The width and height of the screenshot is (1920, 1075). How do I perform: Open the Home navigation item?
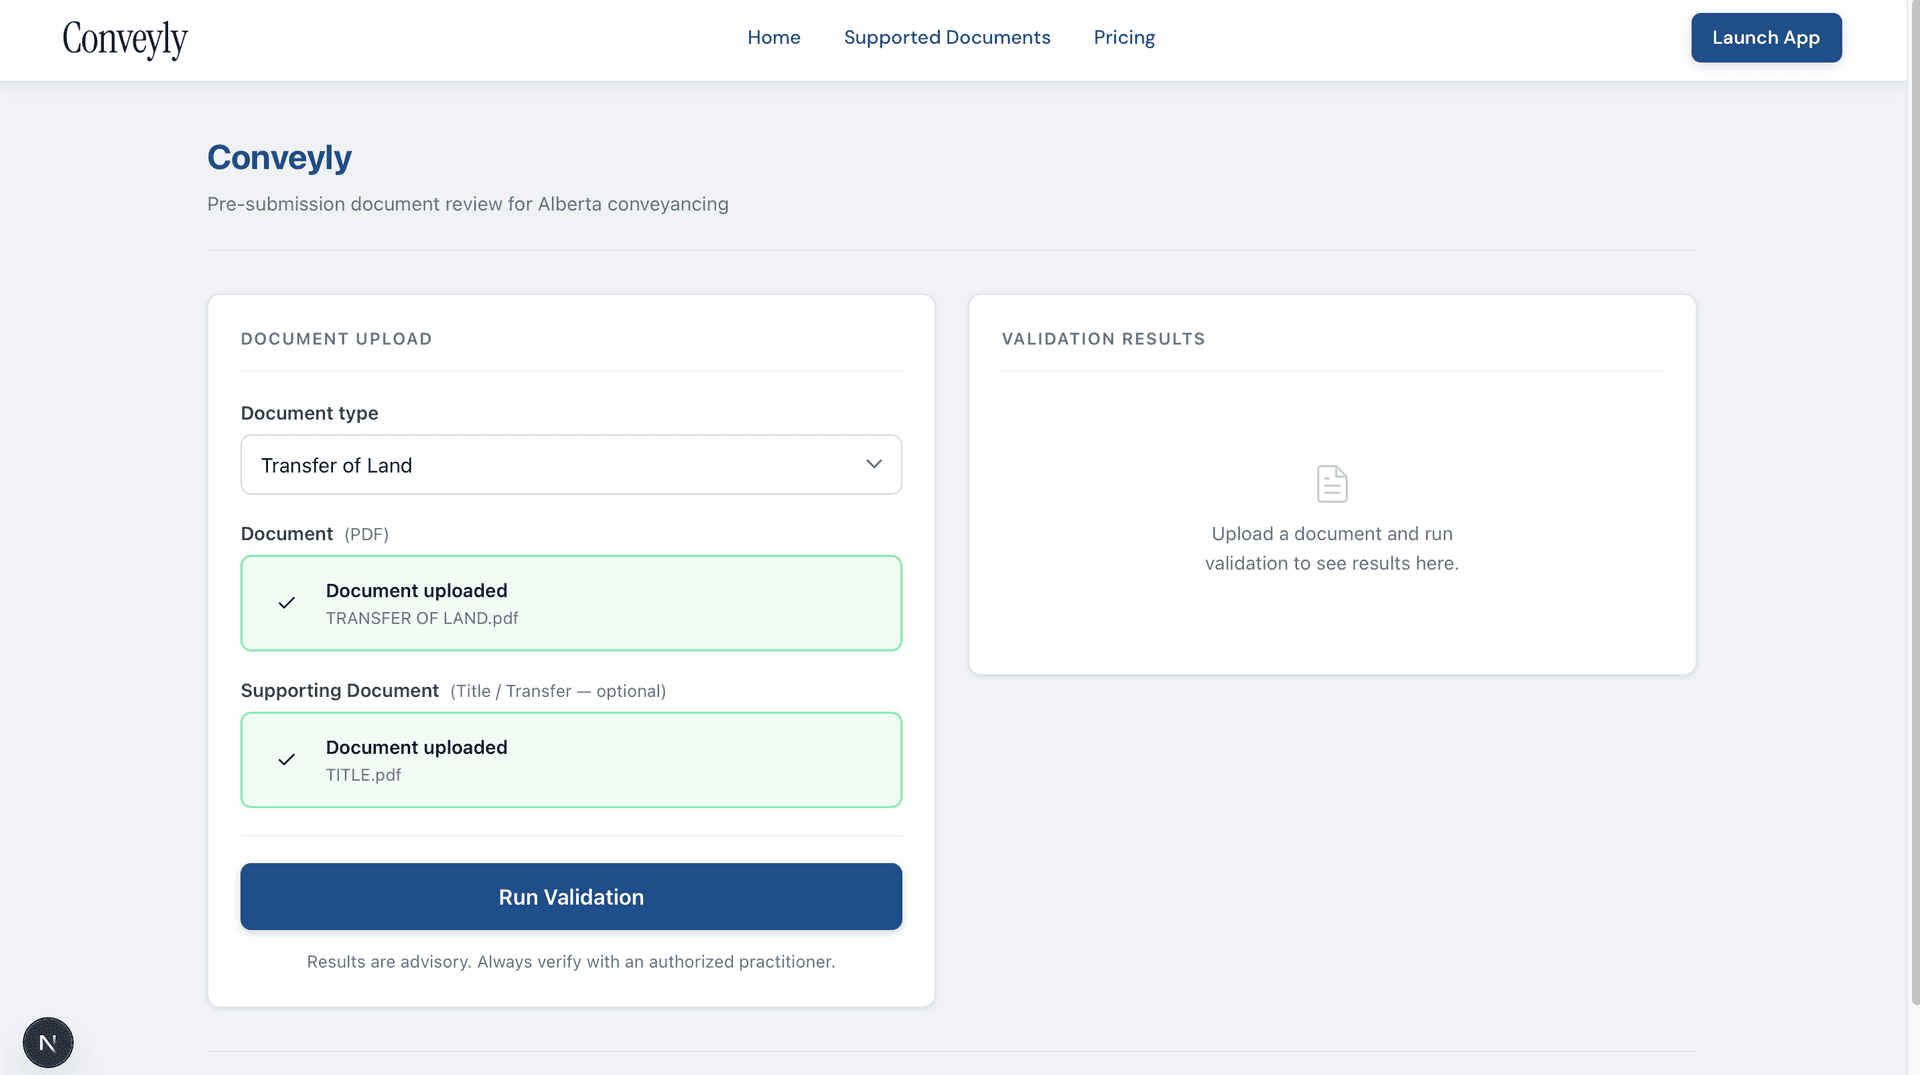point(773,37)
